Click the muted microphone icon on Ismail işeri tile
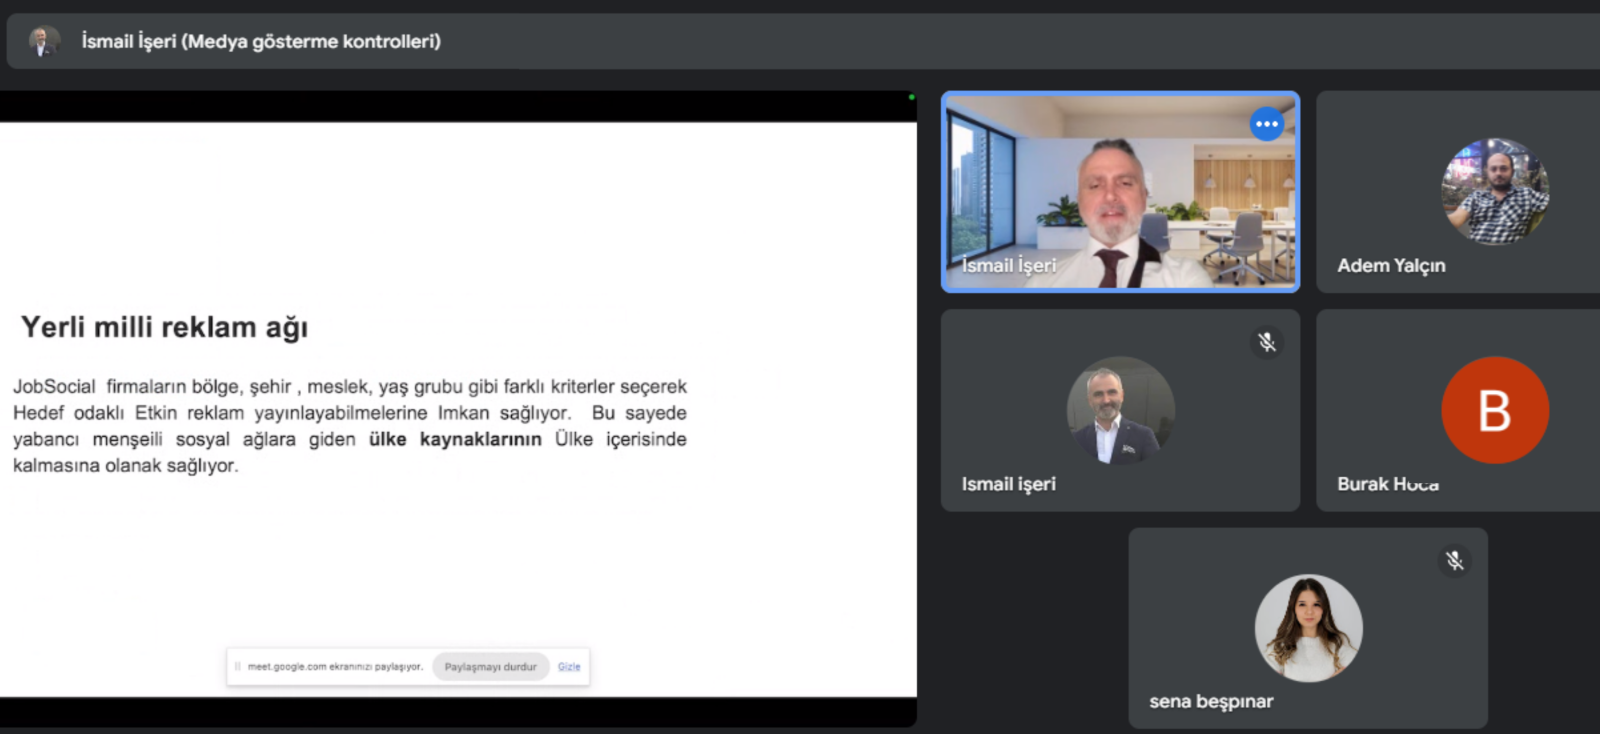Viewport: 1600px width, 734px height. coord(1267,343)
